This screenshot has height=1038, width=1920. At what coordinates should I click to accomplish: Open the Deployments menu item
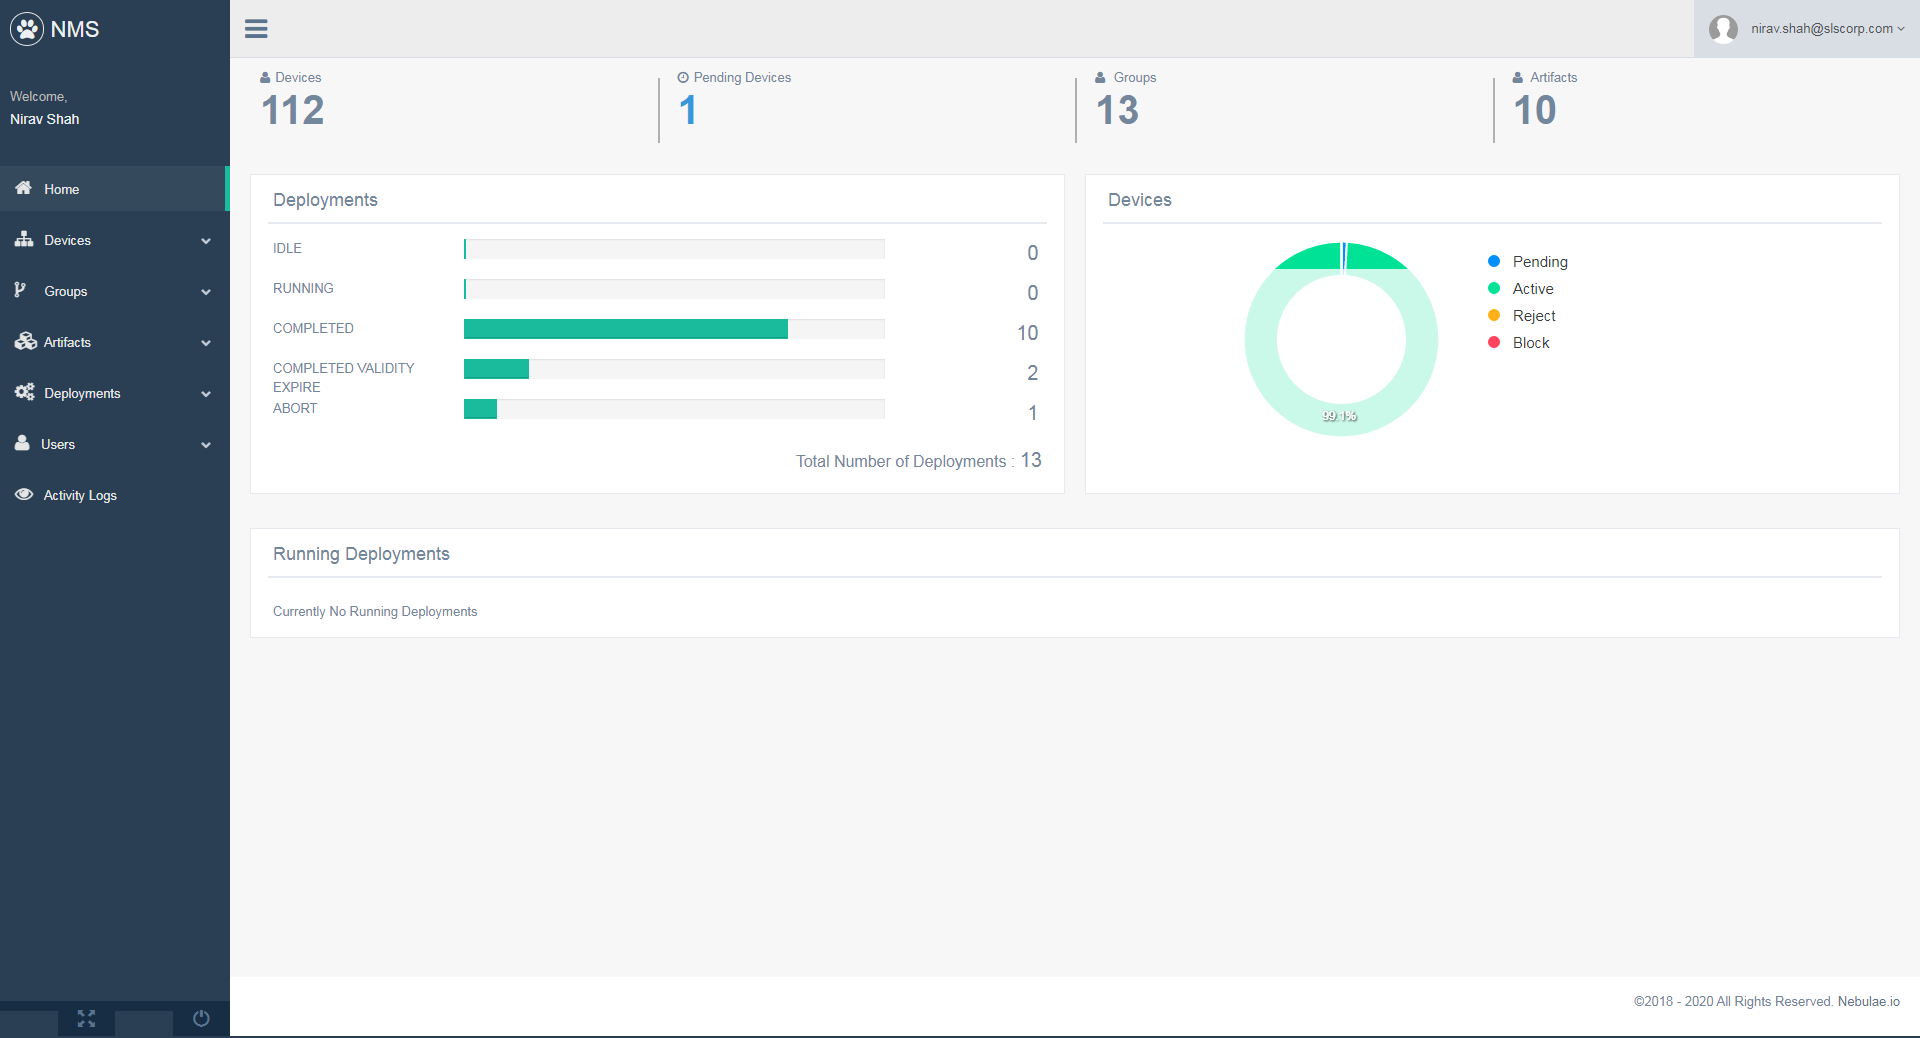[x=114, y=393]
